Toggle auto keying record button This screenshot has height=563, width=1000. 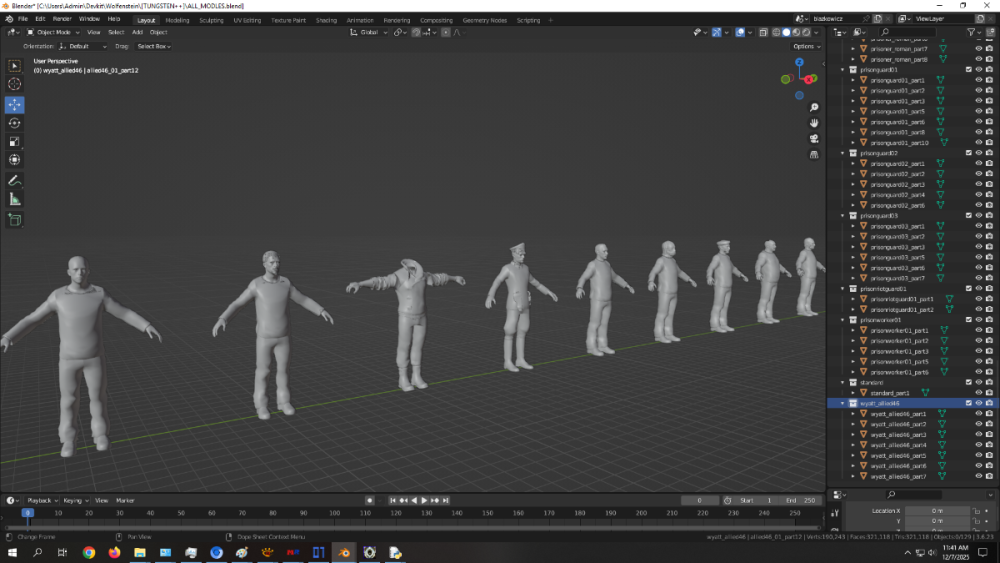[369, 501]
